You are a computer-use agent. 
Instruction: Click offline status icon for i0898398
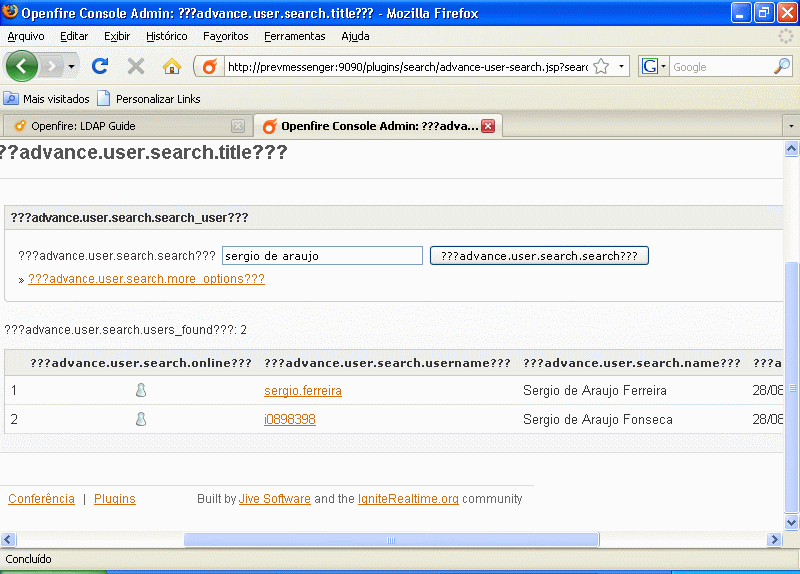point(141,420)
